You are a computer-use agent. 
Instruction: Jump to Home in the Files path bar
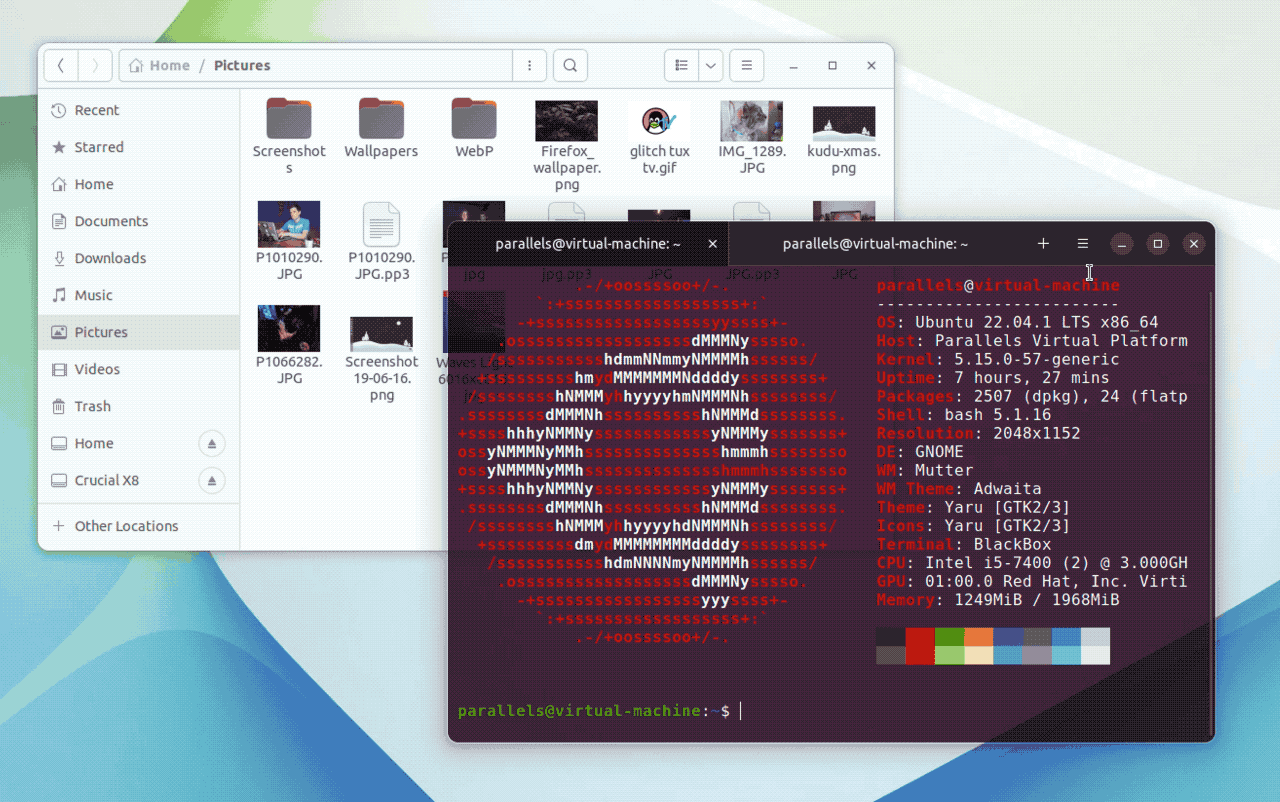coord(159,66)
